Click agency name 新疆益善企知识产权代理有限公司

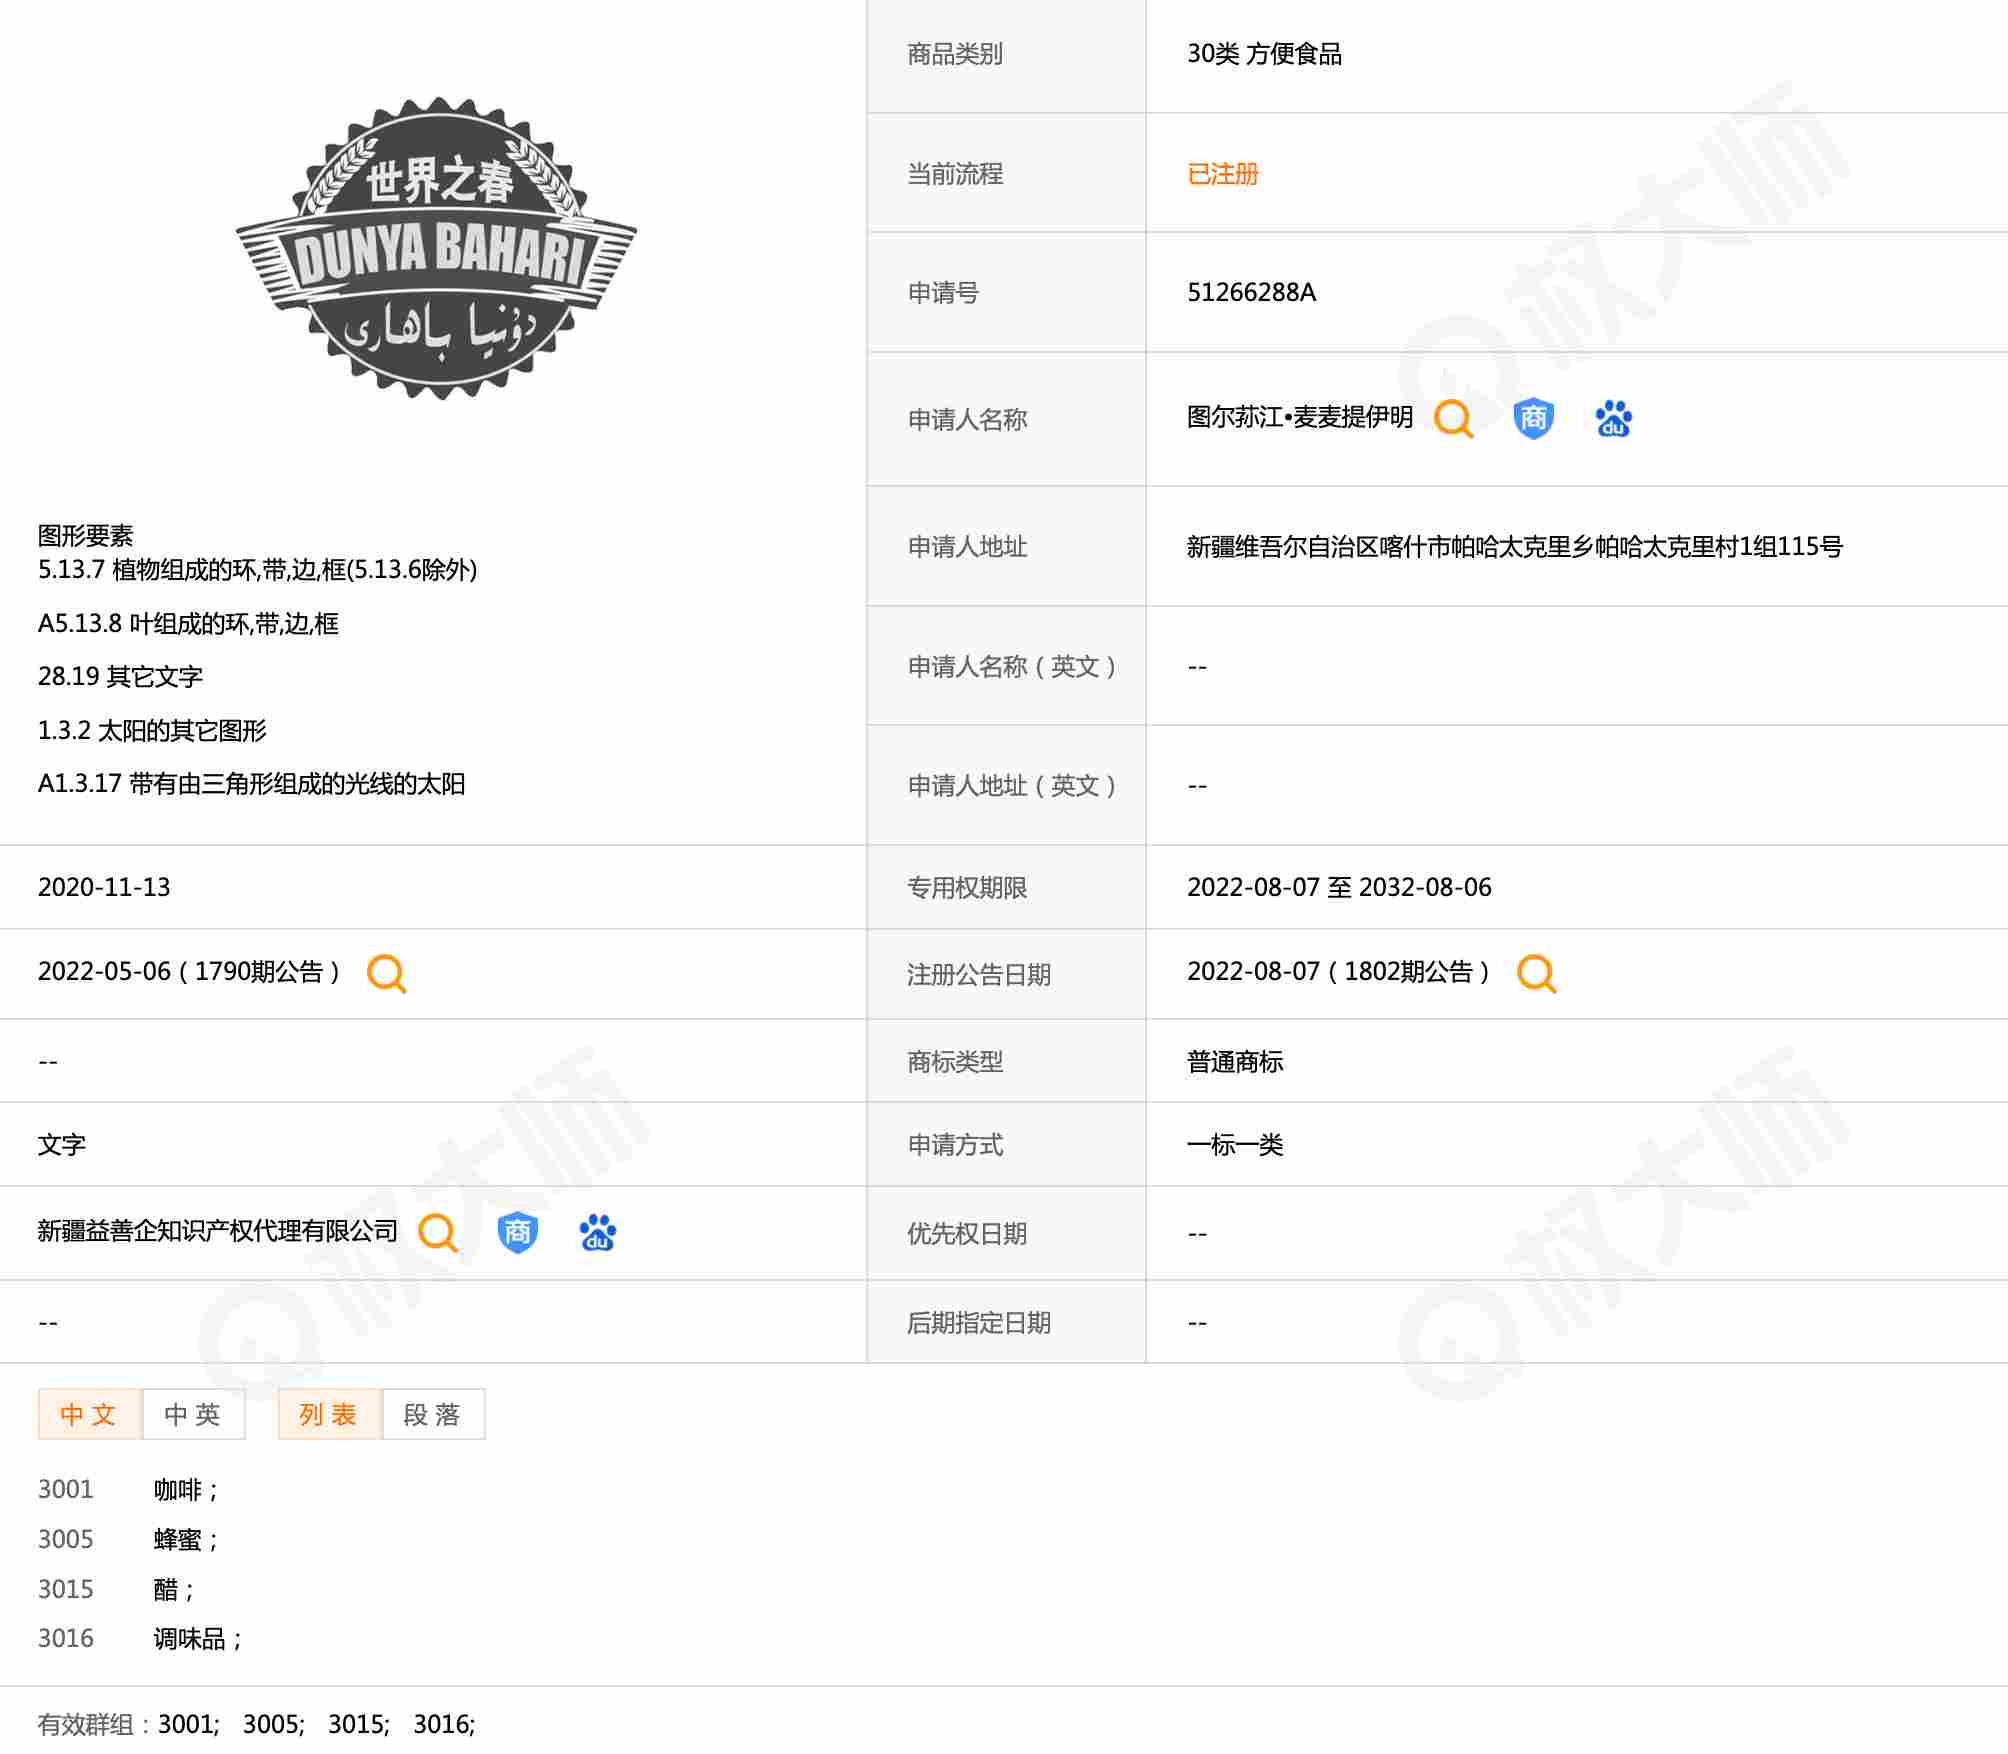point(217,1231)
